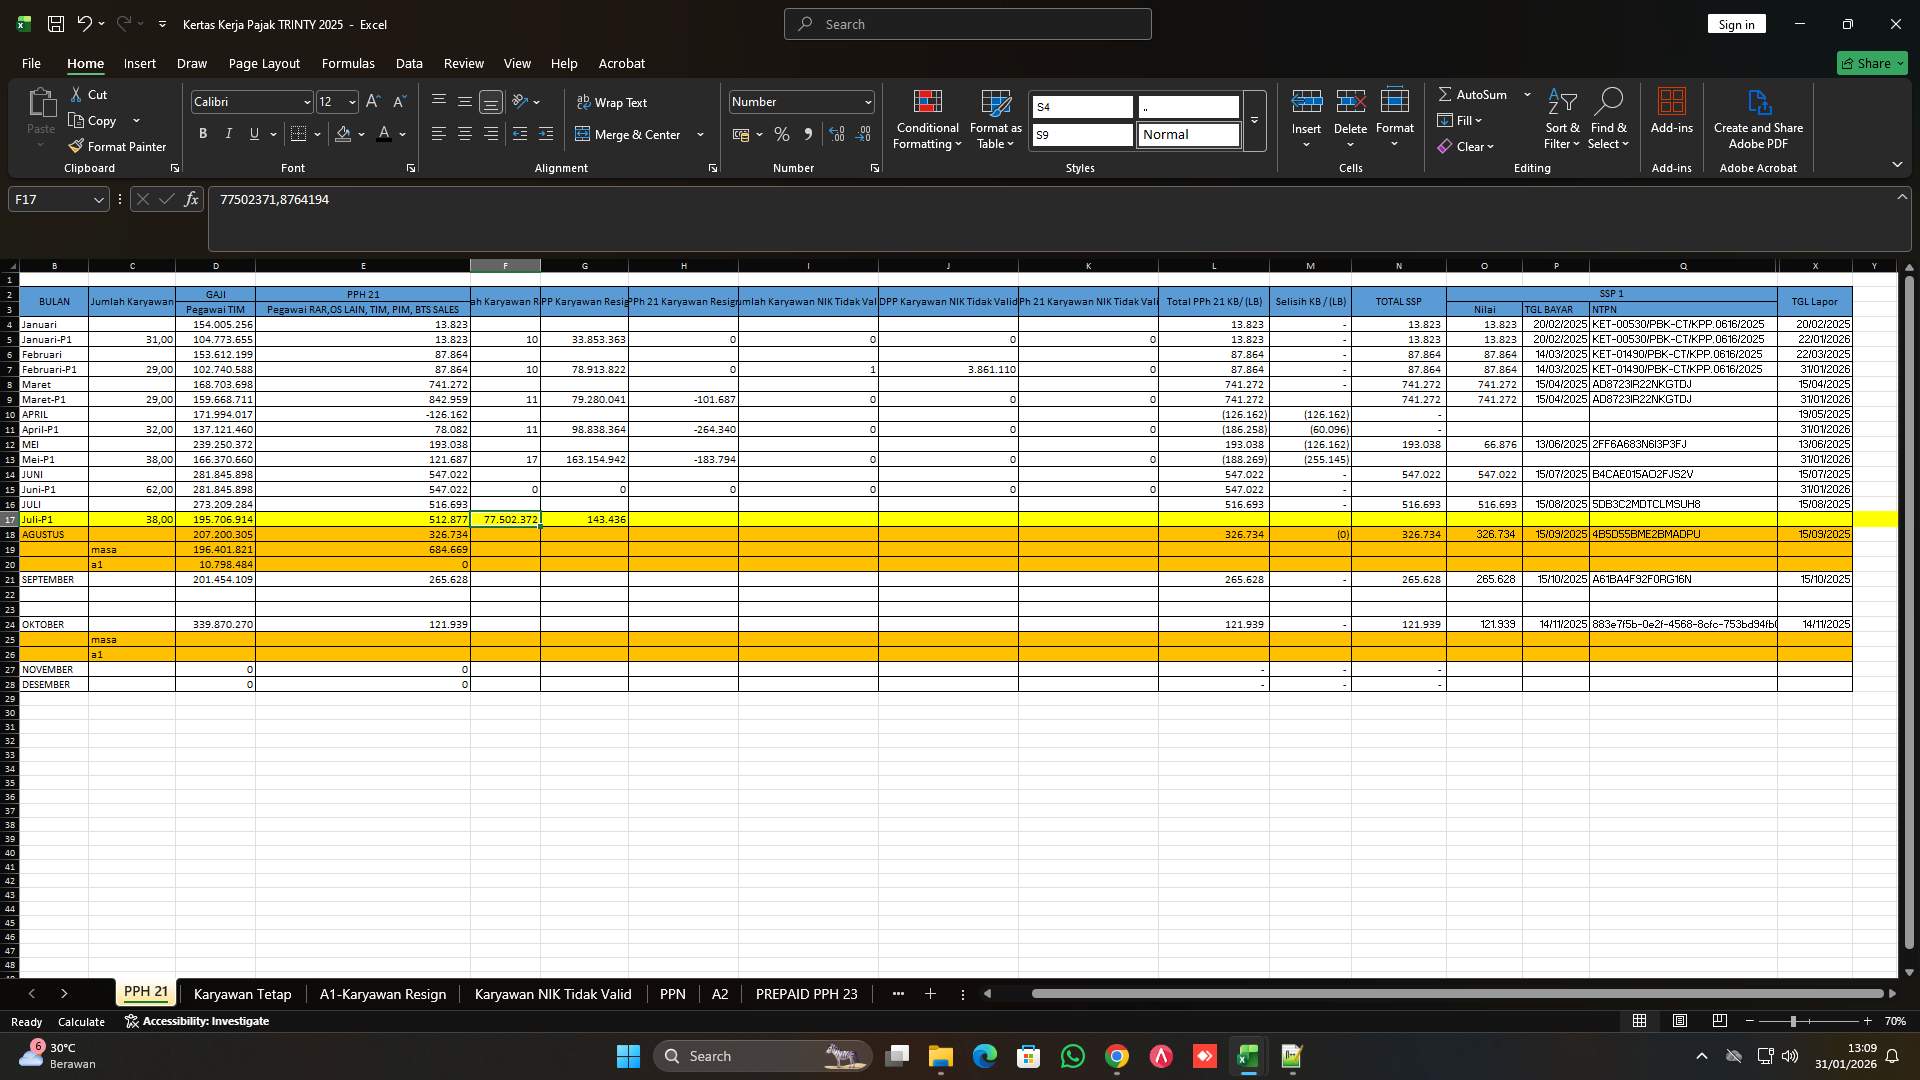Click the Share button

click(1871, 62)
